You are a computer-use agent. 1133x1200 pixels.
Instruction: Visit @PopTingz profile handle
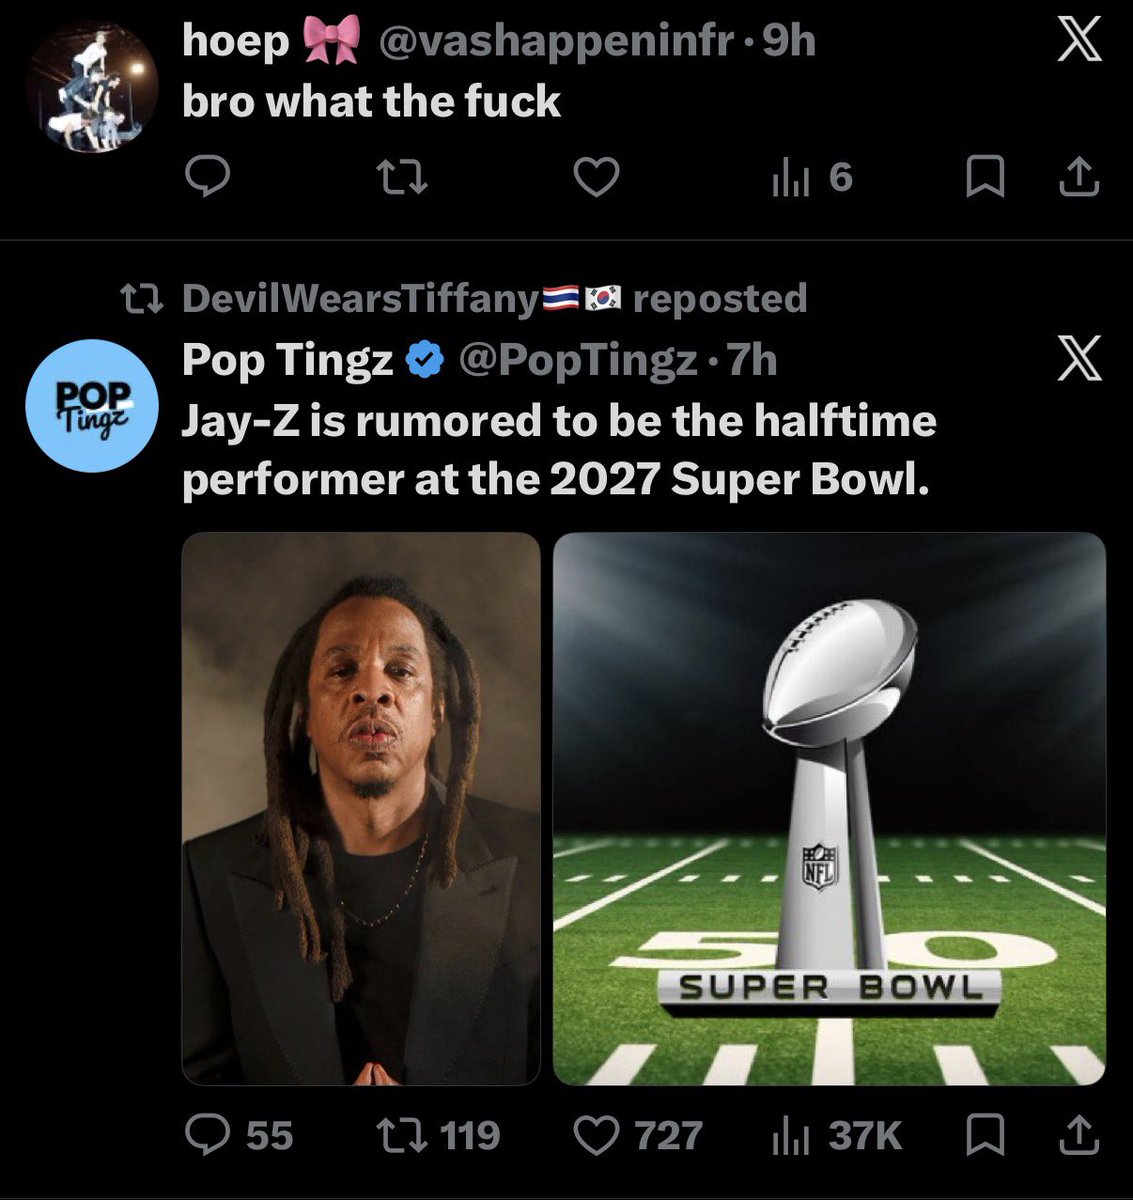[577, 360]
